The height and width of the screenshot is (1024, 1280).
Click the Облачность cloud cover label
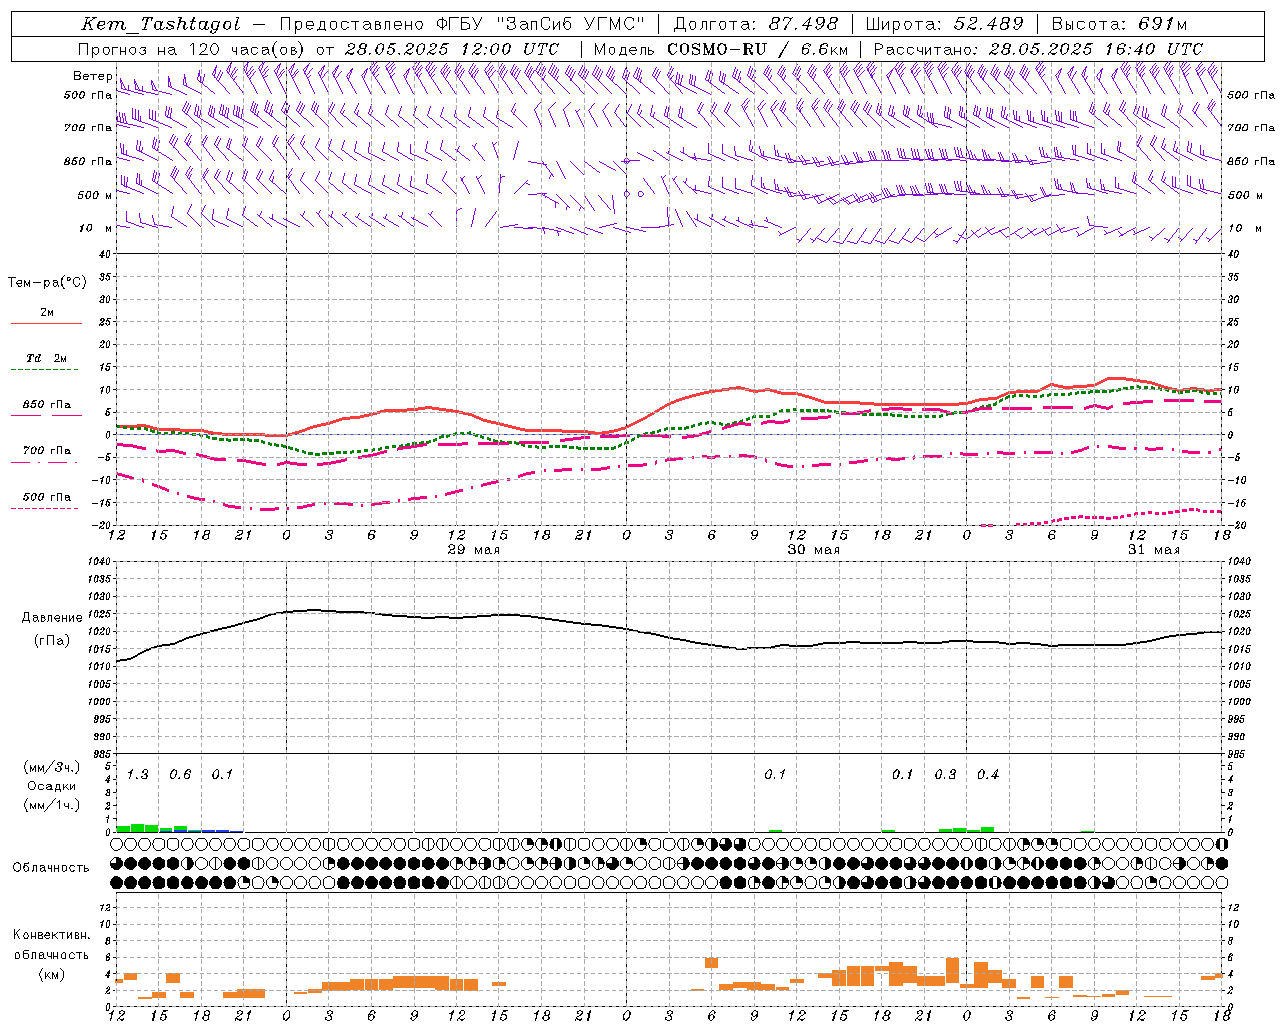tap(51, 868)
